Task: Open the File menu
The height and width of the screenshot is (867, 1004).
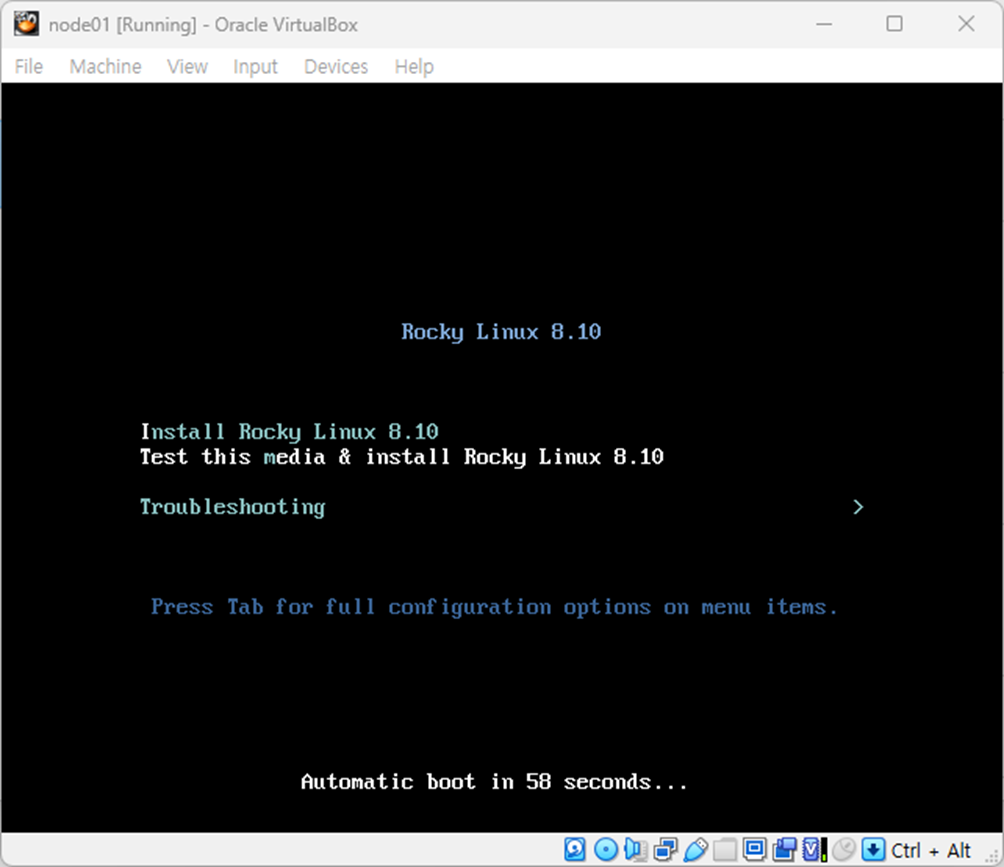Action: [x=29, y=66]
